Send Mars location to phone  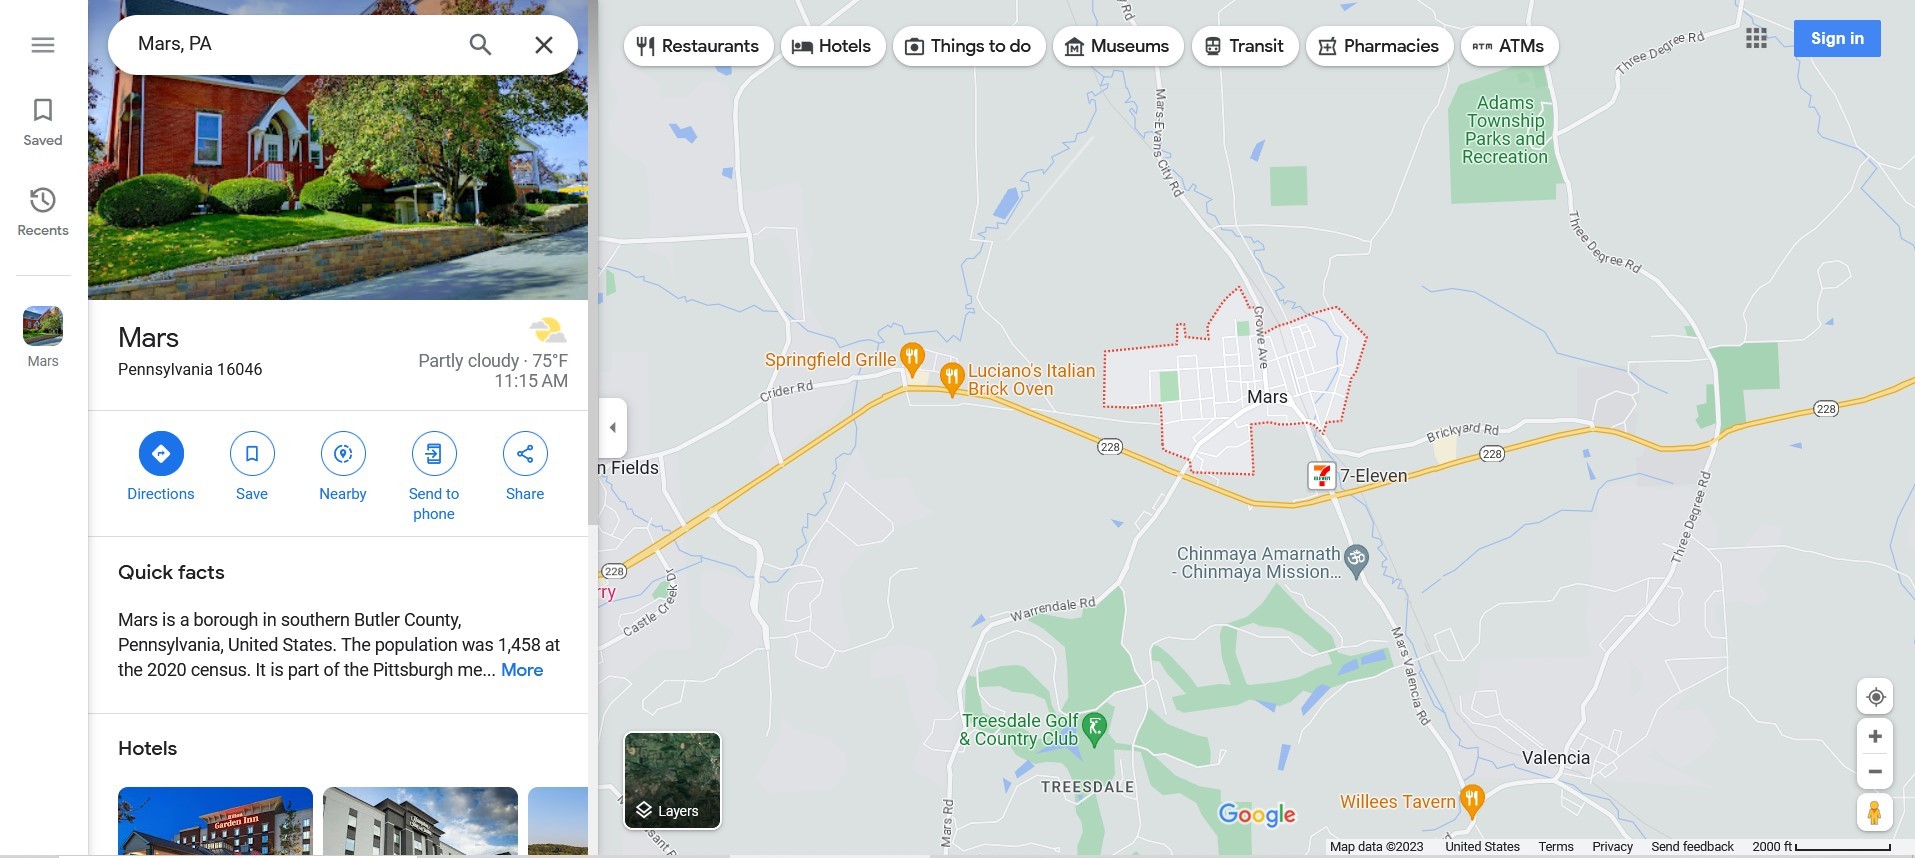tap(434, 454)
